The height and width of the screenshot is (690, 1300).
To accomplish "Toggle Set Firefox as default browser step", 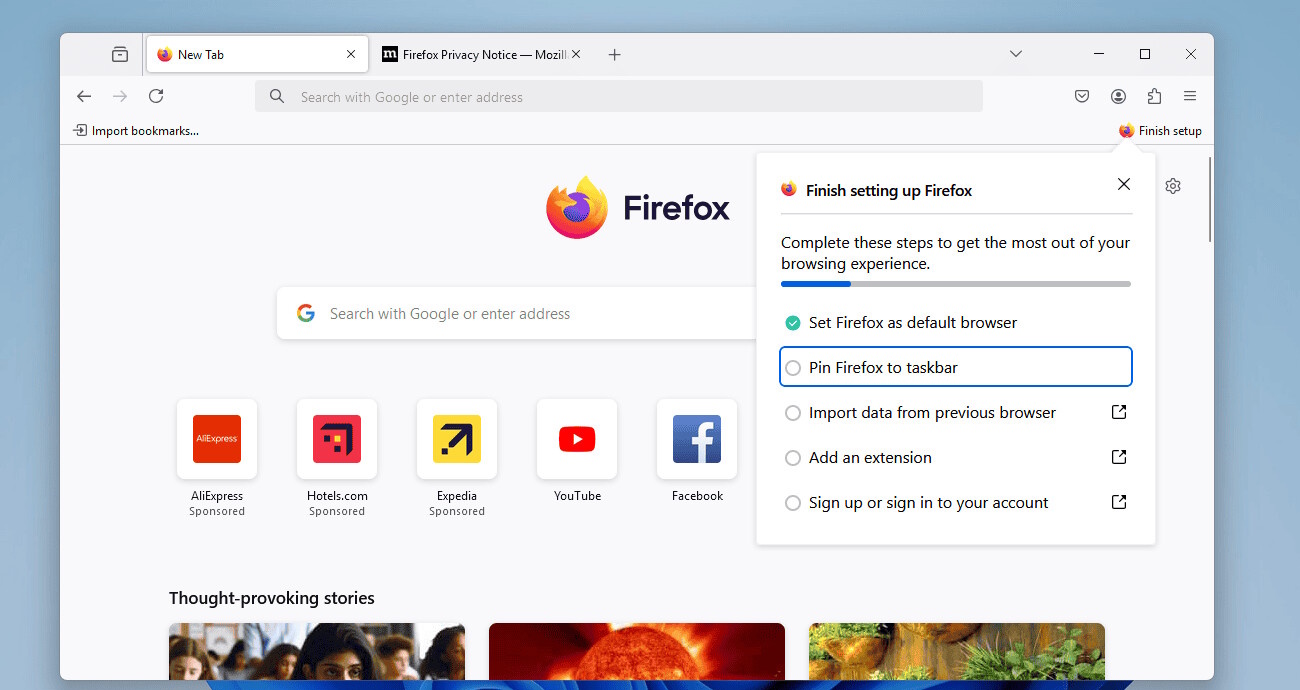I will pyautogui.click(x=956, y=323).
